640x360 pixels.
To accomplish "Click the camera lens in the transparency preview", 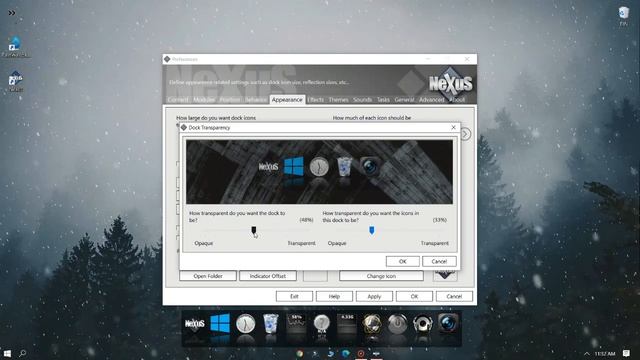I will click(x=370, y=167).
